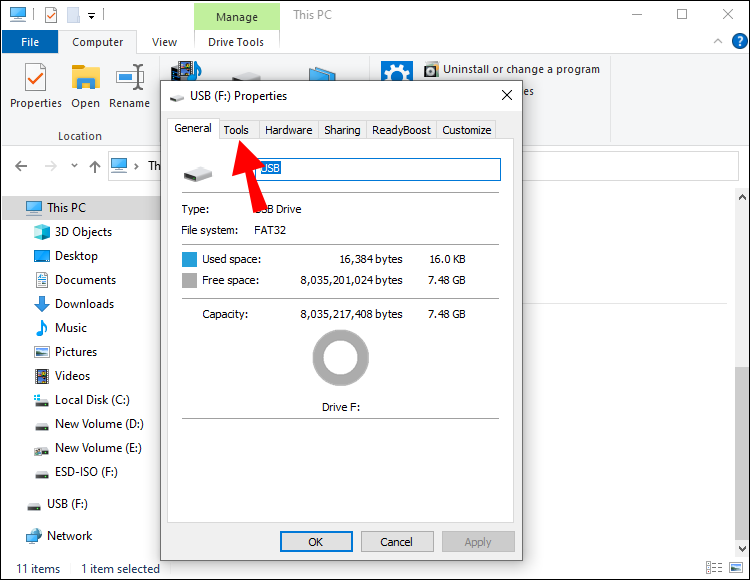Click the quick access New folder icon
The height and width of the screenshot is (580, 750).
pyautogui.click(x=73, y=15)
